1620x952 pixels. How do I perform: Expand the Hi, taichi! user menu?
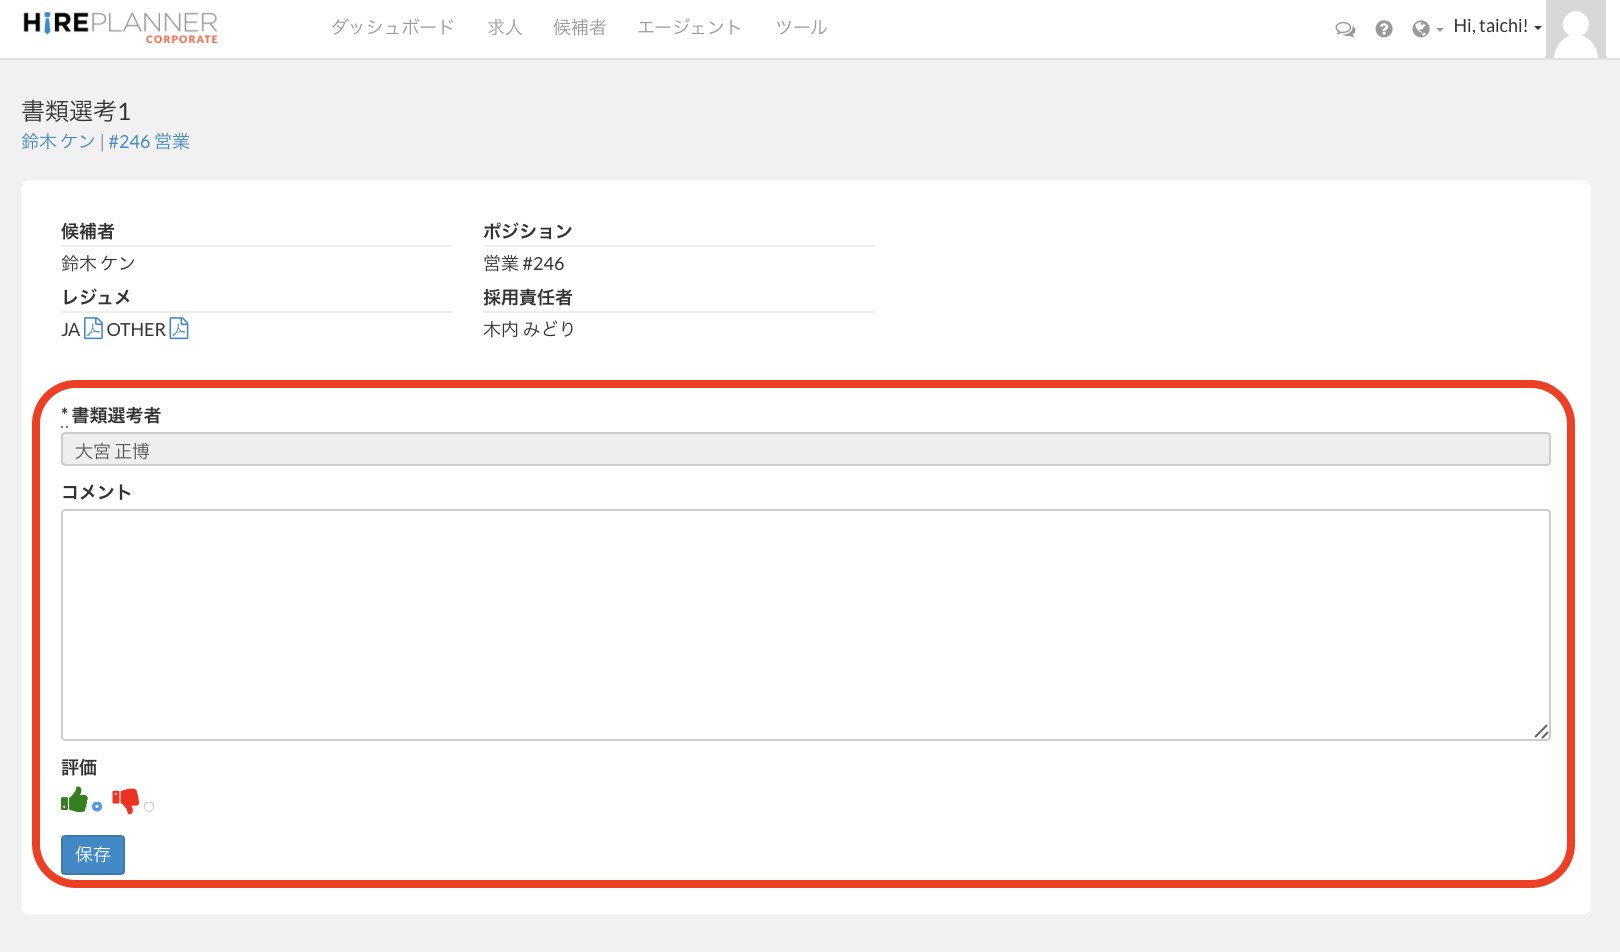point(1497,27)
